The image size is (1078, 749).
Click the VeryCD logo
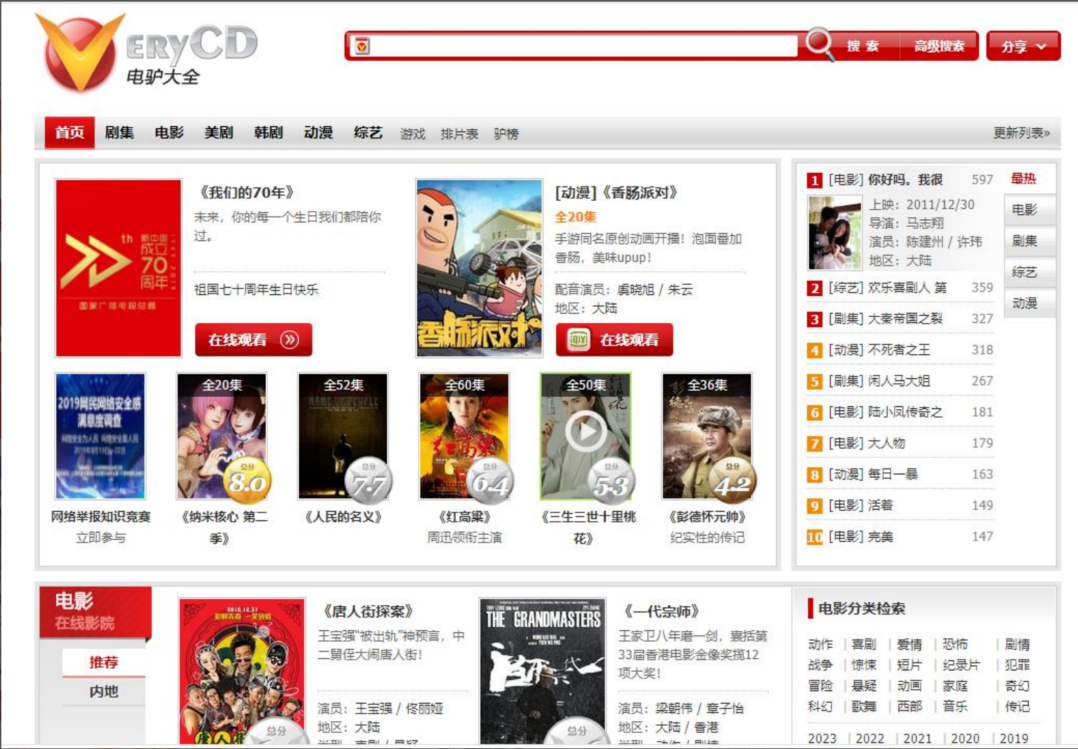click(145, 52)
